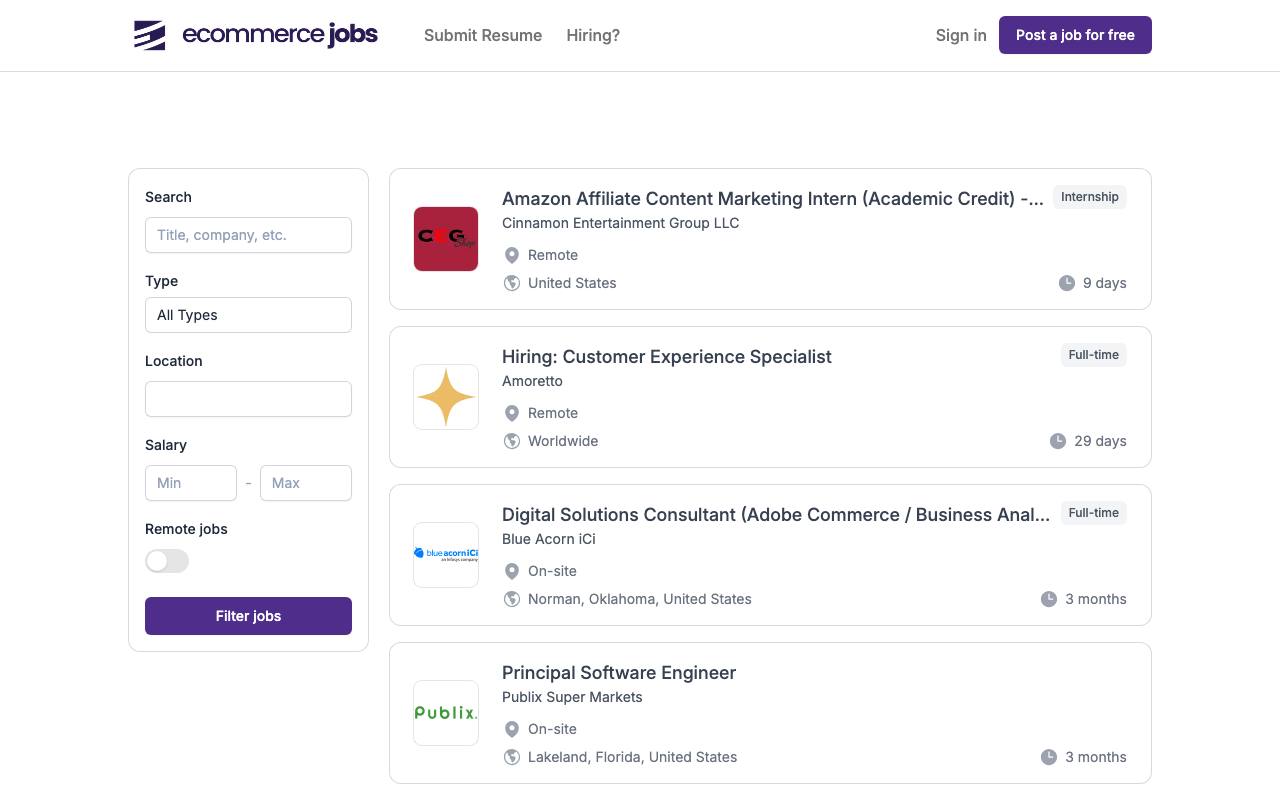Click clock icon in Blue Acorn iCi listing

1049,599
